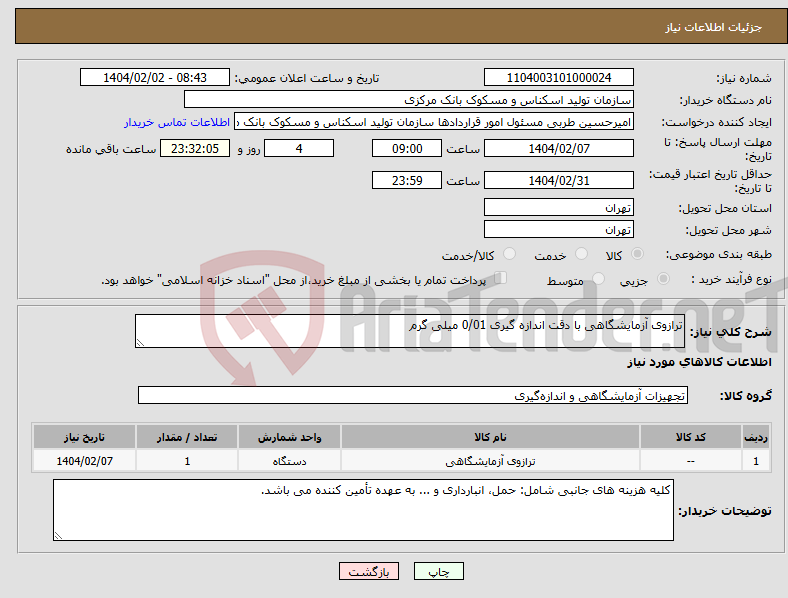Click the remaining time field 23:32:05
788x598 pixels.
(x=194, y=148)
